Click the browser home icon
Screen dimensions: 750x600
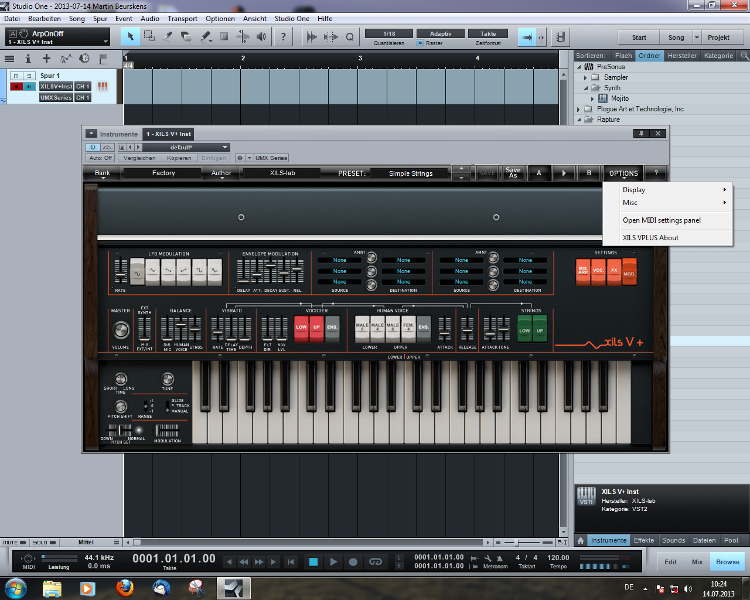580,540
